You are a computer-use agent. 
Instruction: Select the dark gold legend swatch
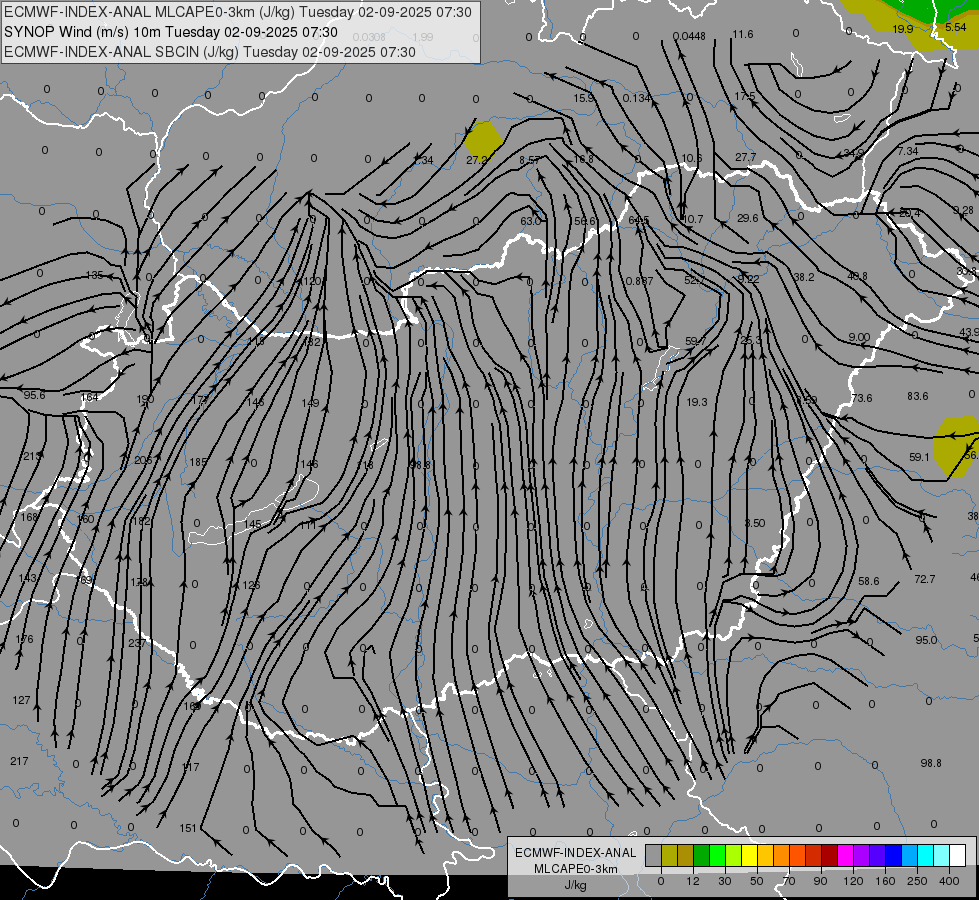coord(686,855)
